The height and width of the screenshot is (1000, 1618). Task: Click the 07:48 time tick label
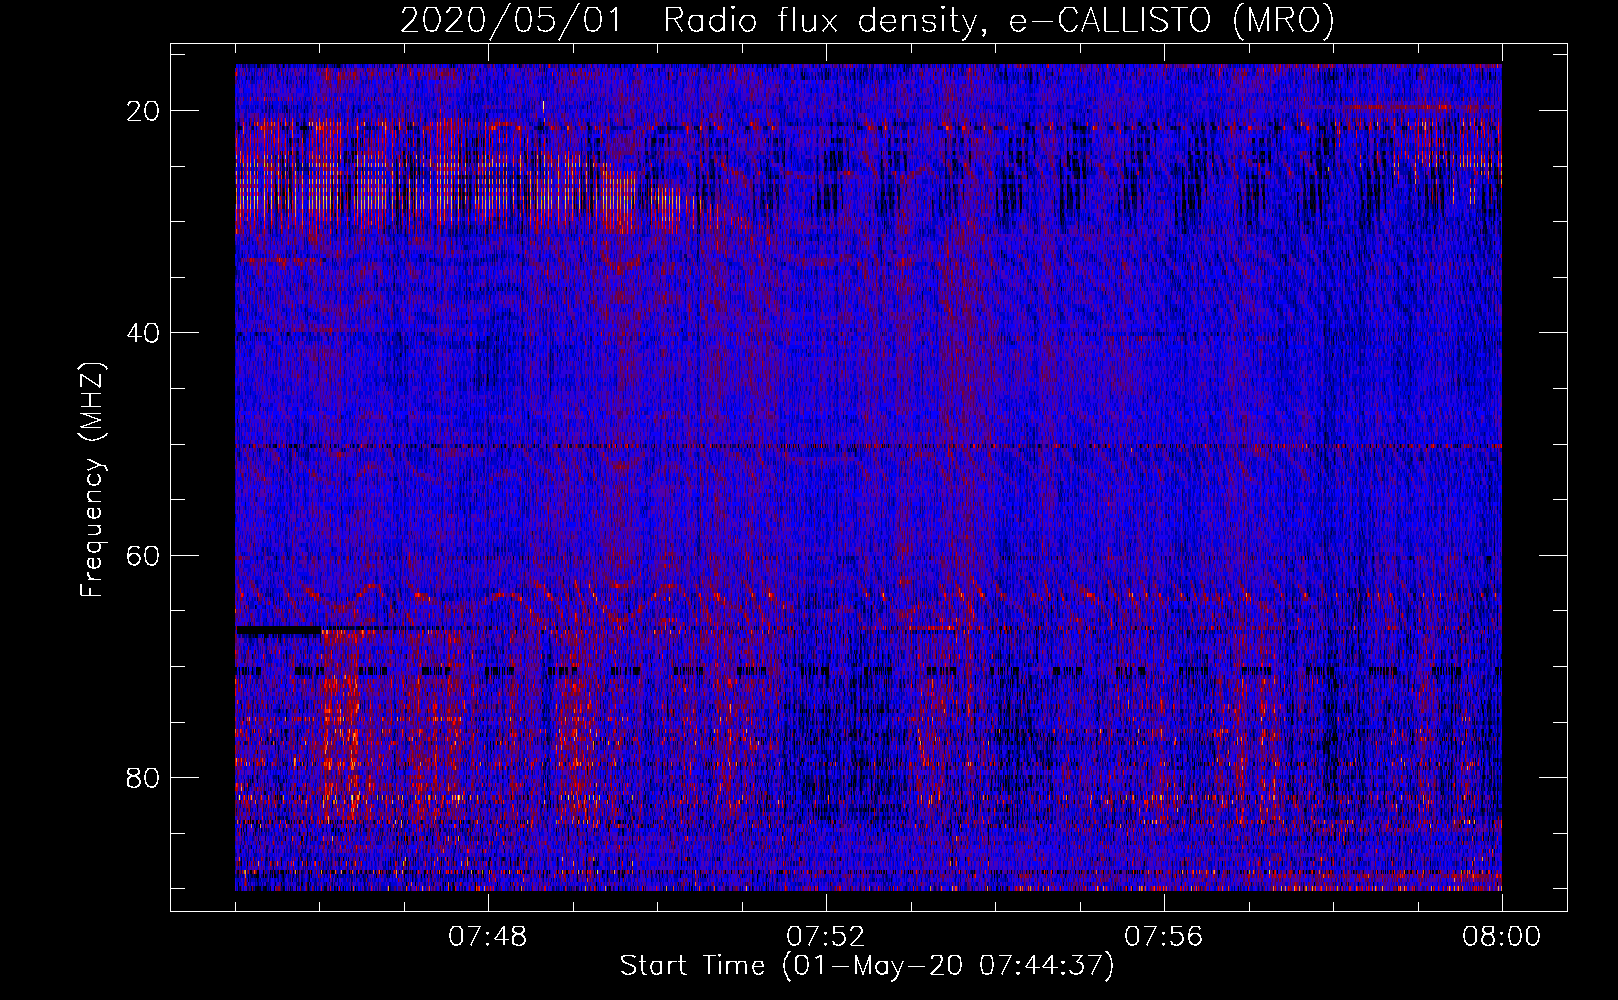pyautogui.click(x=488, y=937)
